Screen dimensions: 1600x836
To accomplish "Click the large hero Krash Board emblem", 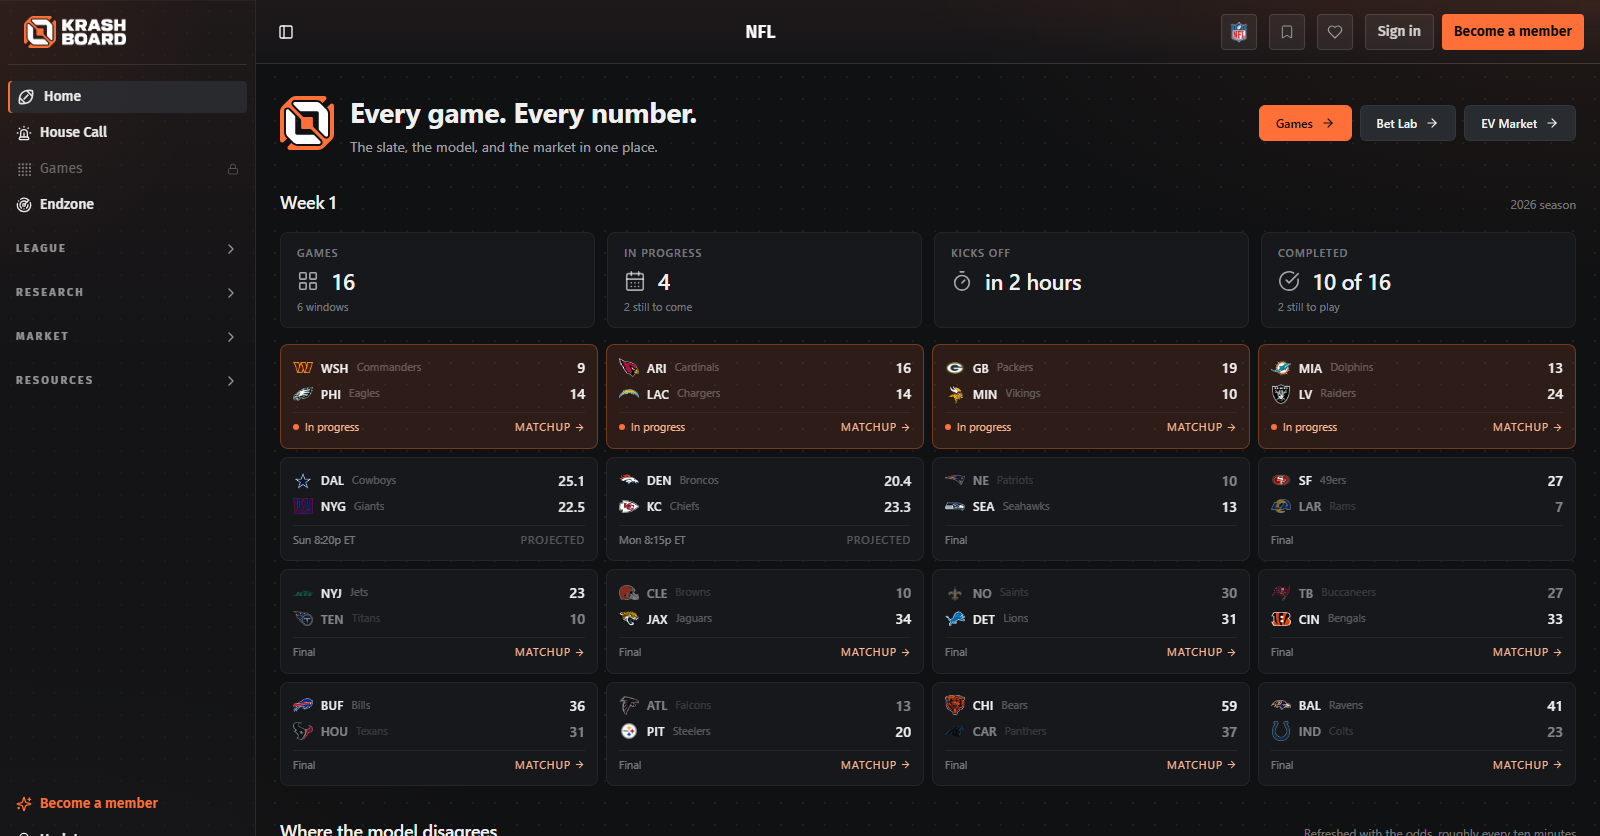I will (x=307, y=123).
